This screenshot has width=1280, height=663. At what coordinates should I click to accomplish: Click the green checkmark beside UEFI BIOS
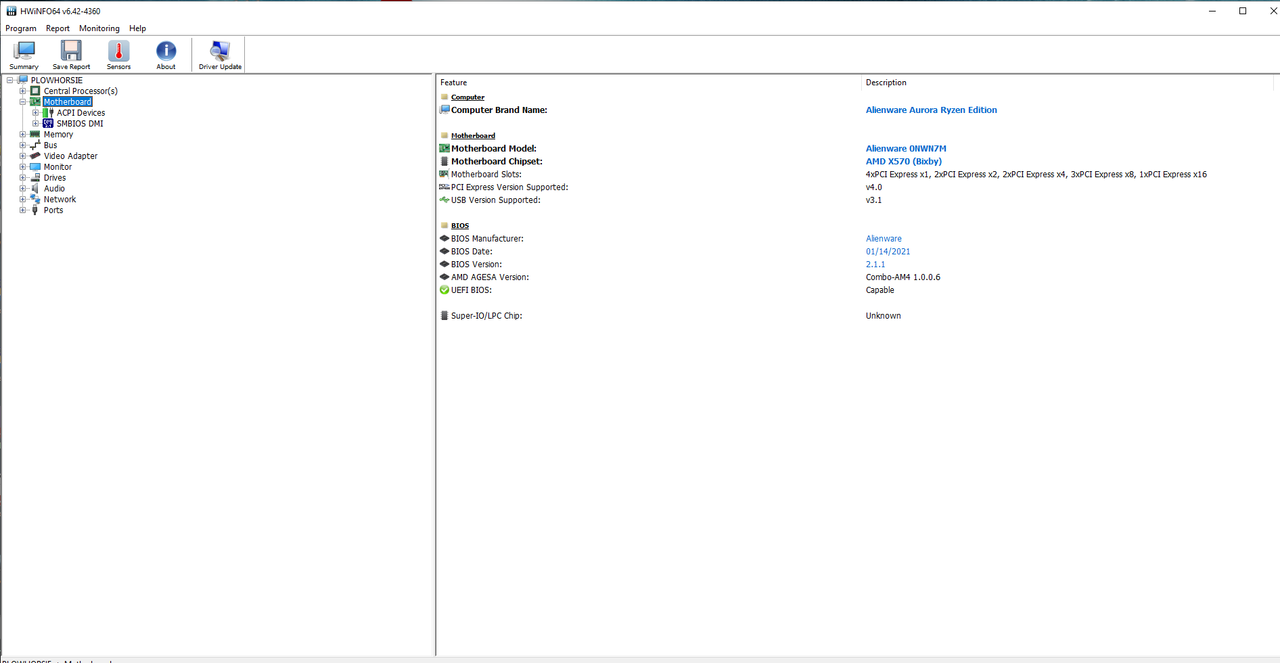pos(444,290)
